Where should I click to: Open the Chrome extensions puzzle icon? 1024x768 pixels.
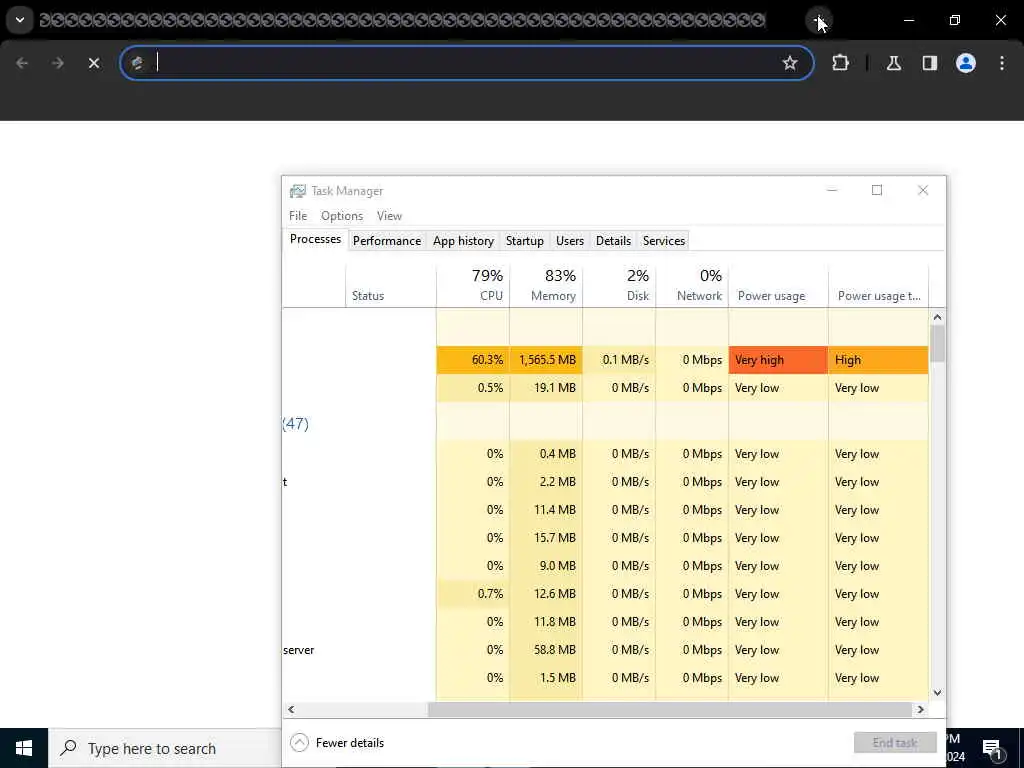point(840,63)
